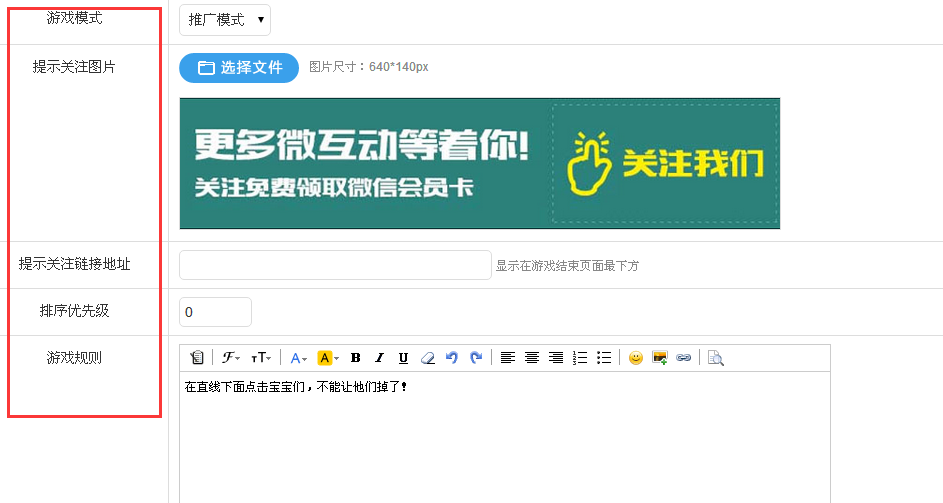943x503 pixels.
Task: Toggle underline formatting in editor
Action: point(403,358)
